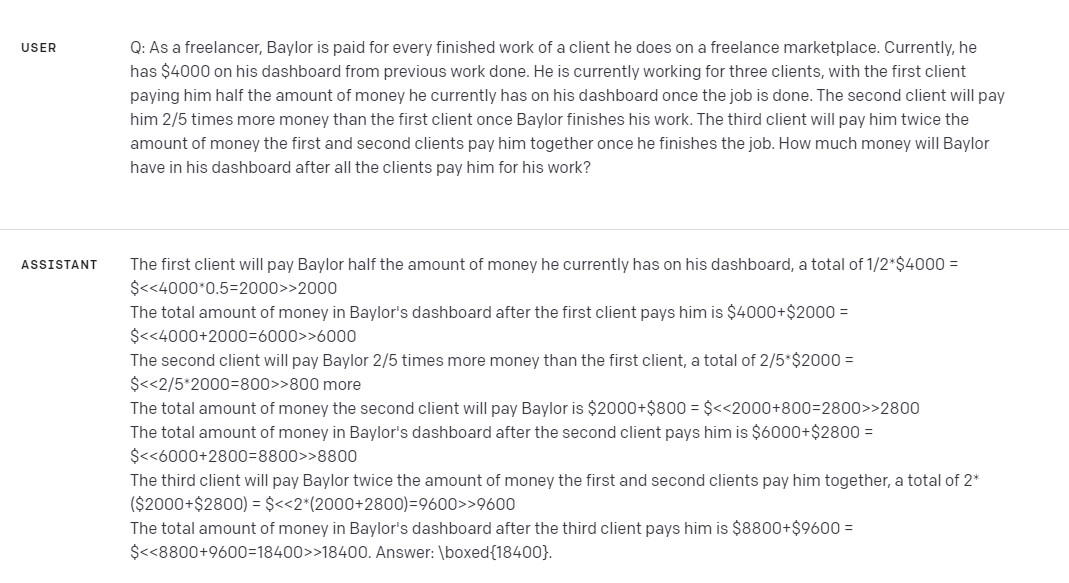Click the '$<<2000+800=2800>>2800' calculation

tap(811, 408)
